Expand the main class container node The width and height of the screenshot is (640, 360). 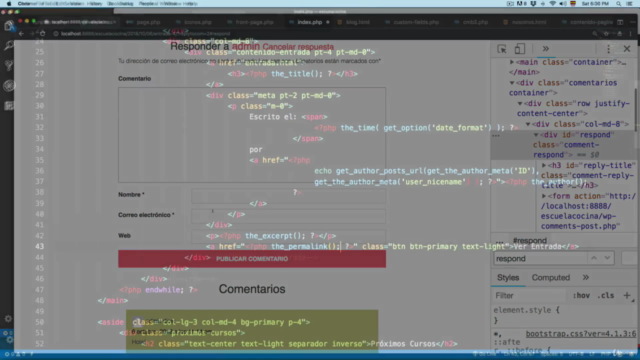[511, 62]
